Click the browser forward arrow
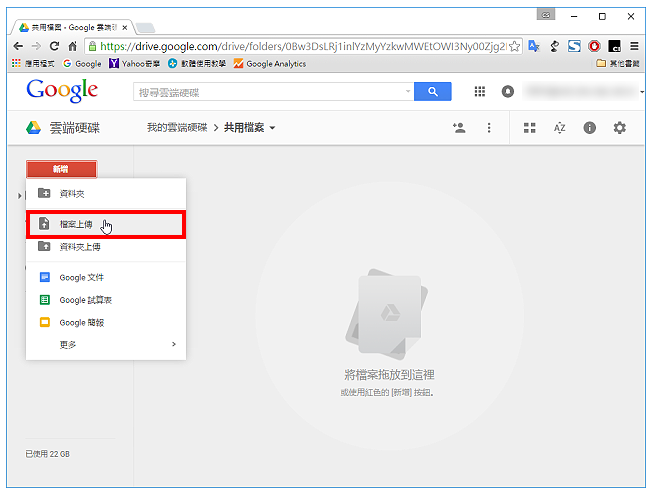 pos(37,46)
